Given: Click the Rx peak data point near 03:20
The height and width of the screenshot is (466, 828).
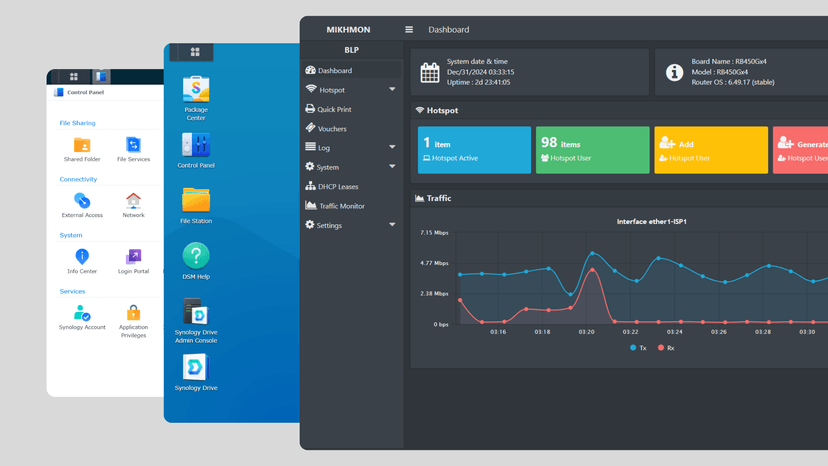Looking at the screenshot, I should pyautogui.click(x=592, y=270).
